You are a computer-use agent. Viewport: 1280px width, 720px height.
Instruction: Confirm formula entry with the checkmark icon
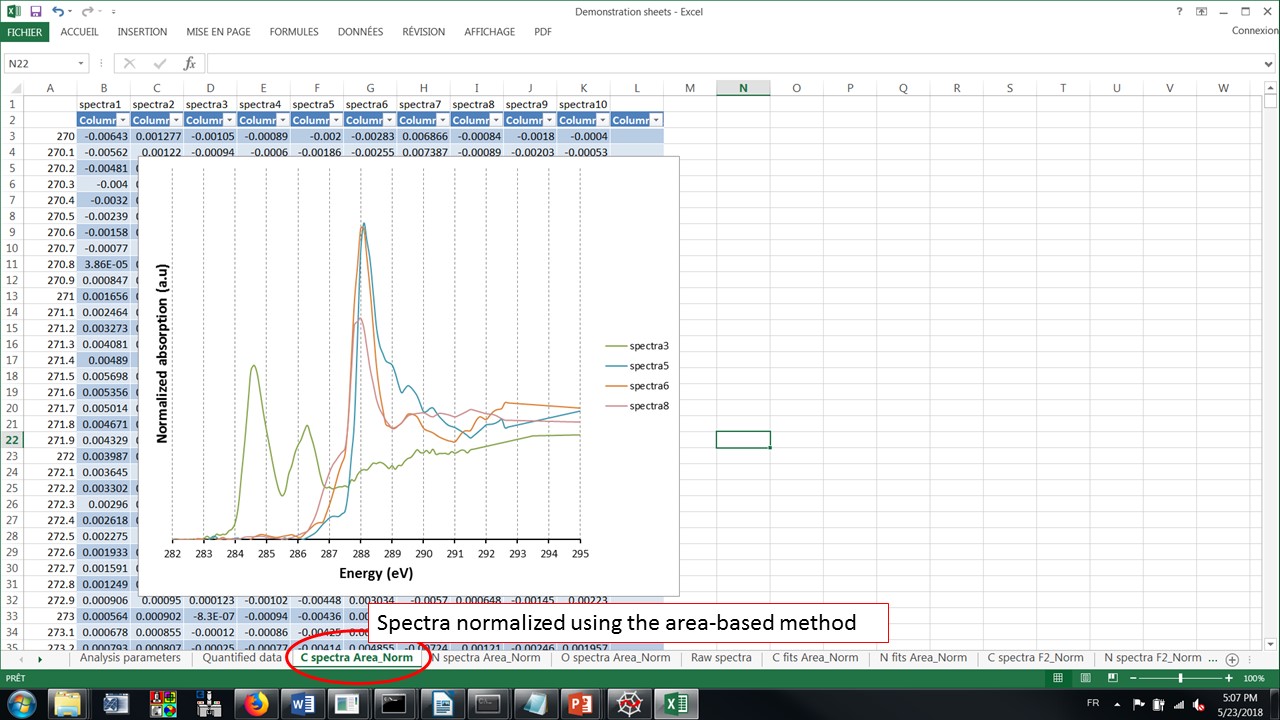159,63
